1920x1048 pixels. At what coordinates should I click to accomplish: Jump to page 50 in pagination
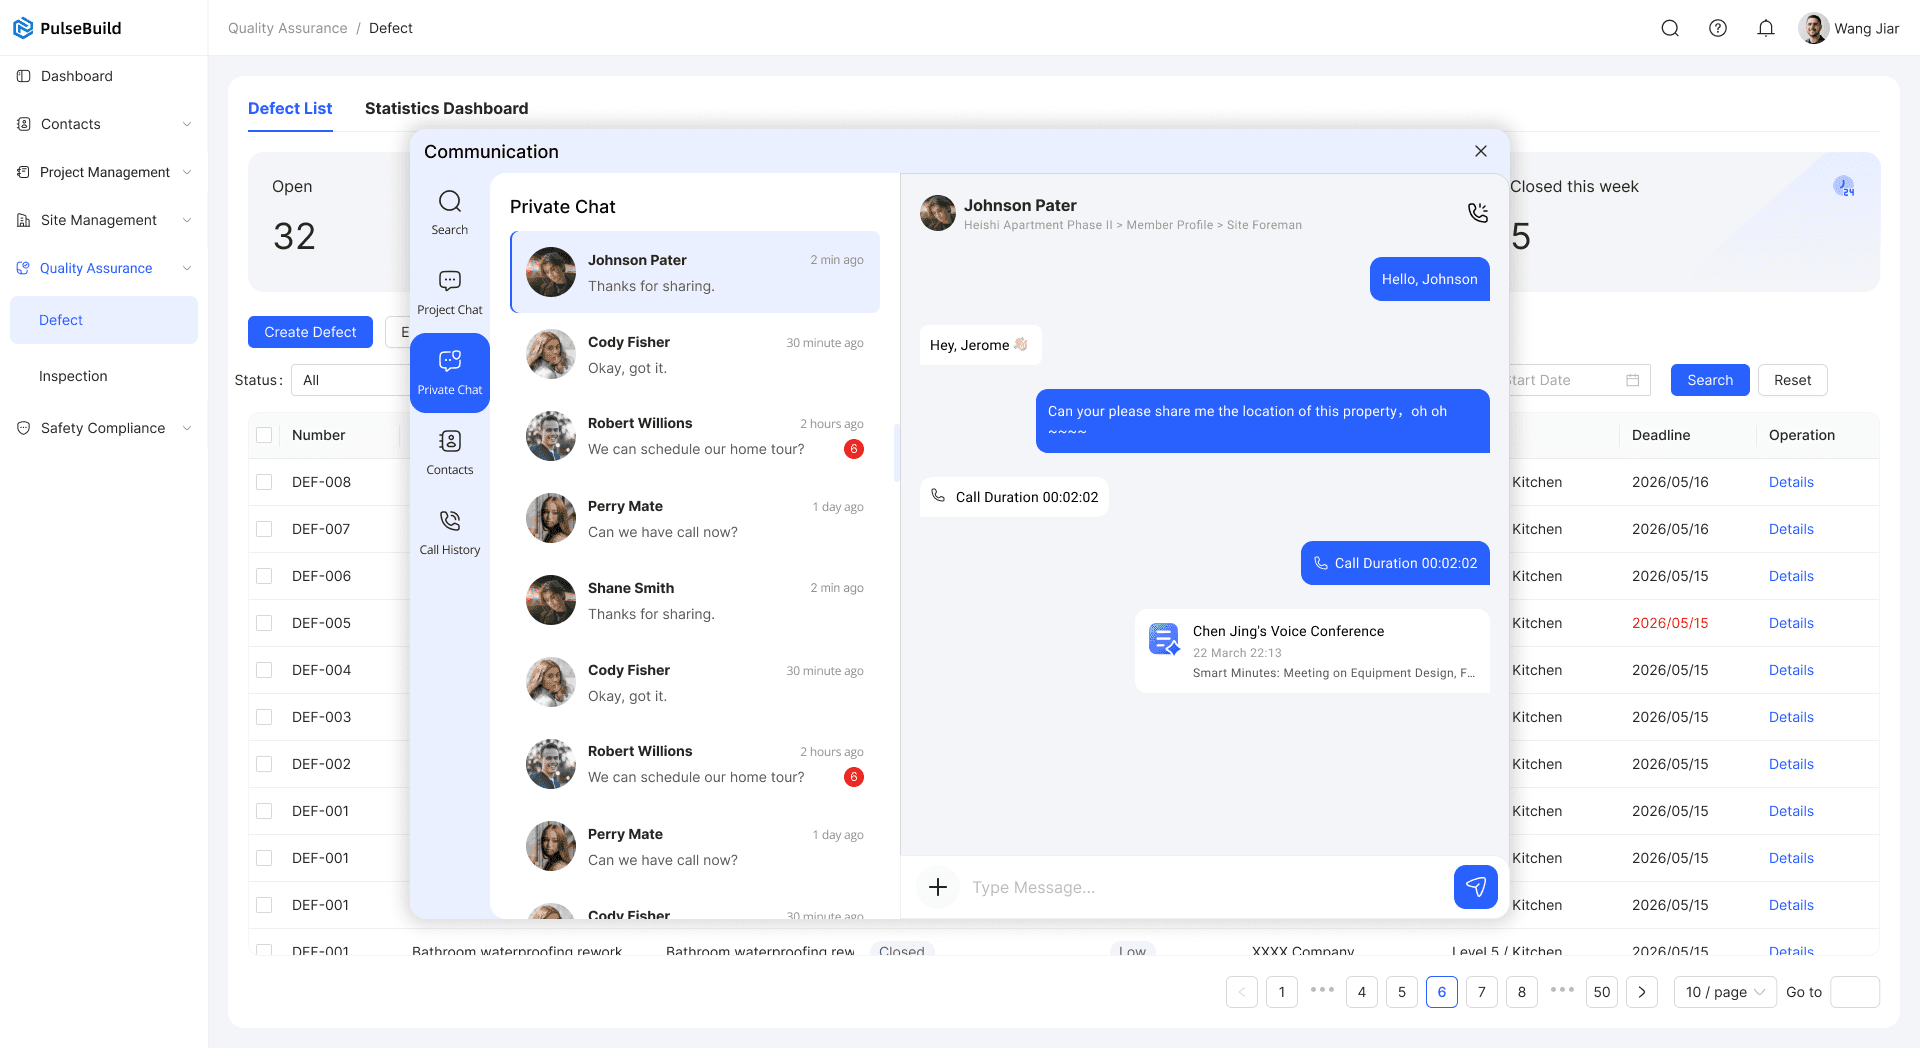[1602, 992]
